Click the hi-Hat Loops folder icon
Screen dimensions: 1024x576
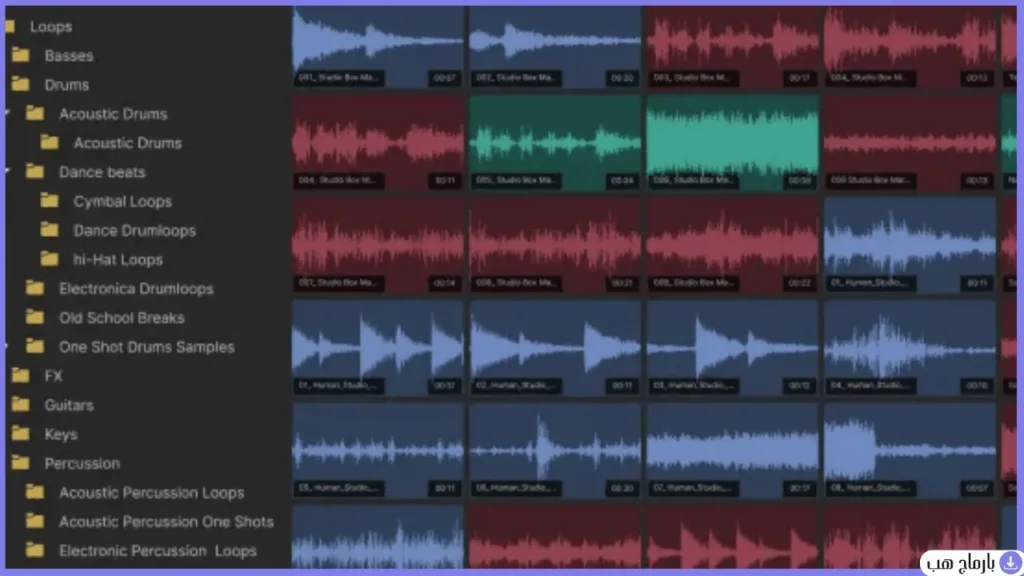(50, 259)
